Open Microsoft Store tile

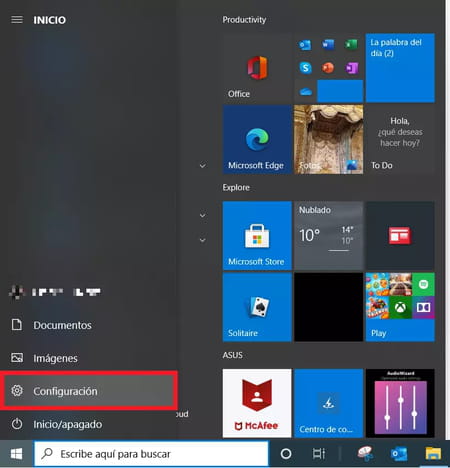[x=257, y=235]
